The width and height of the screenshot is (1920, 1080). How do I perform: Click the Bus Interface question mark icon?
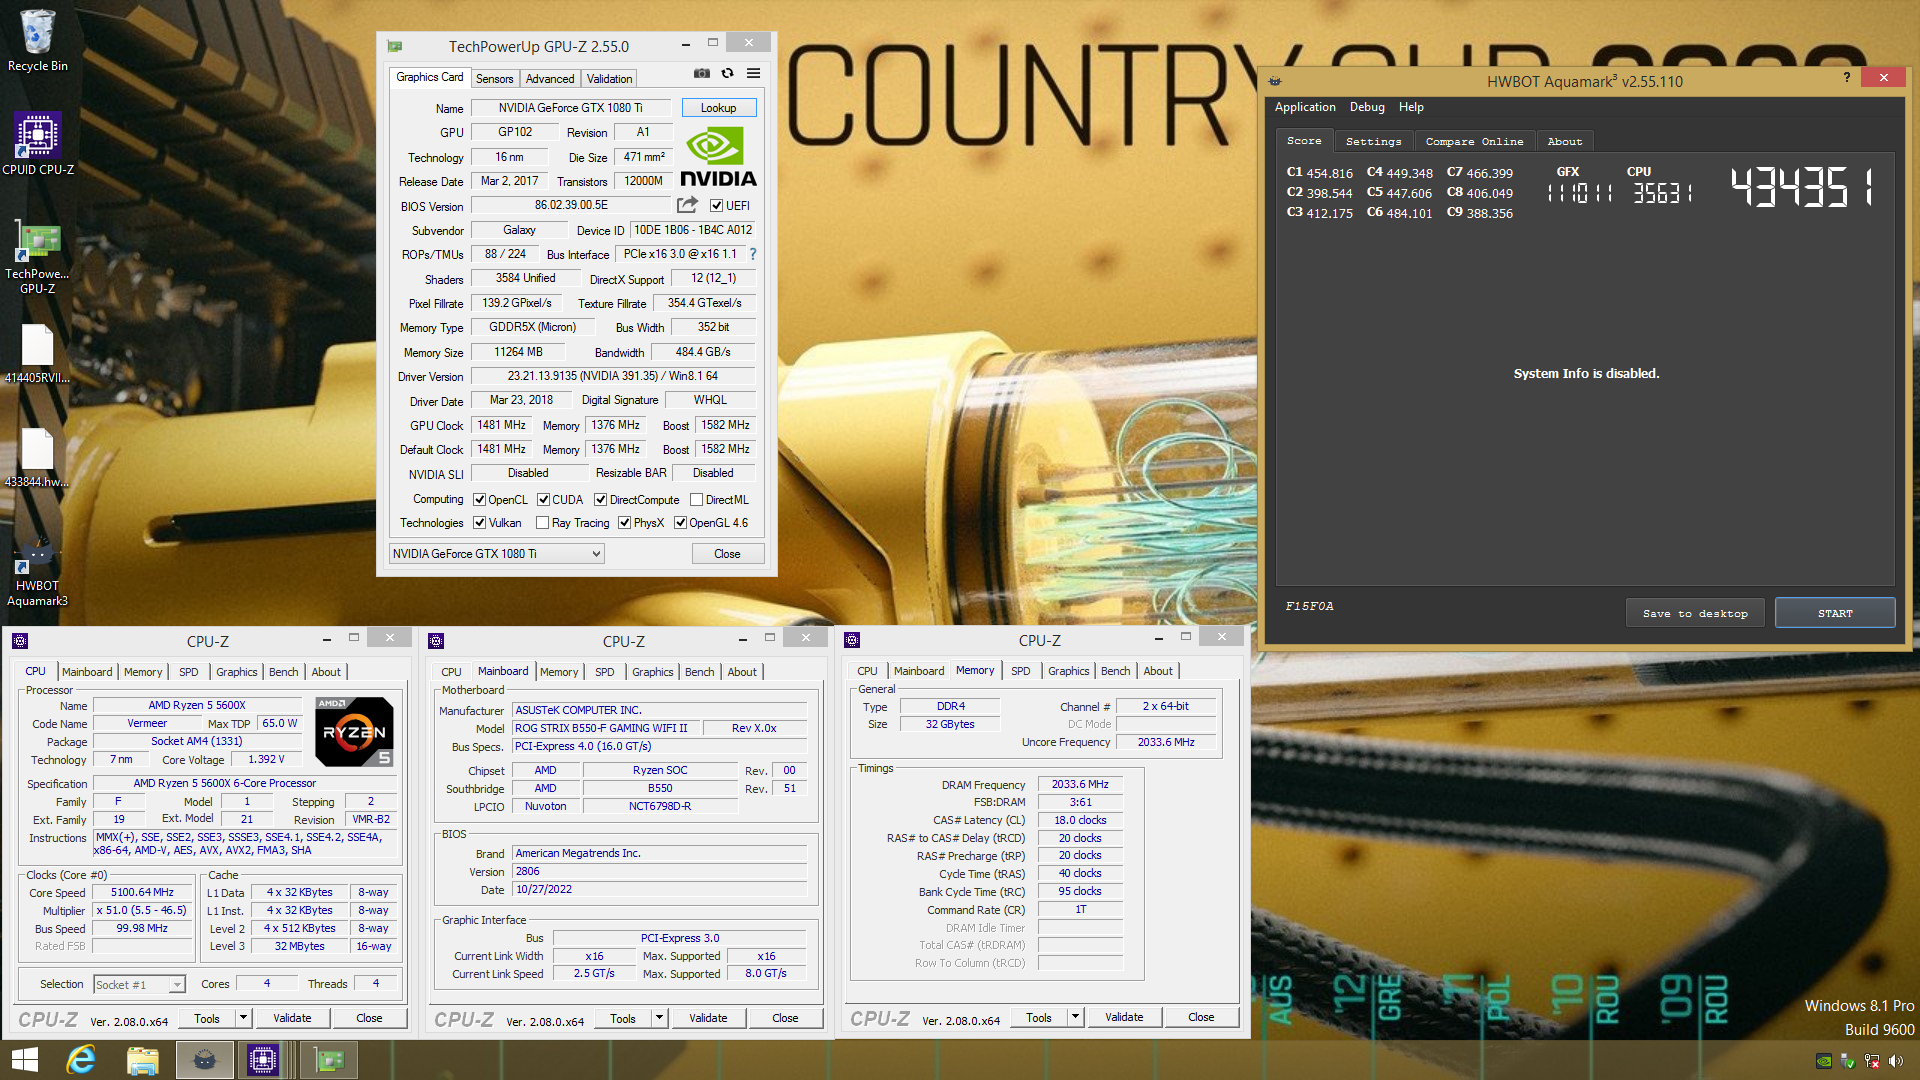753,254
